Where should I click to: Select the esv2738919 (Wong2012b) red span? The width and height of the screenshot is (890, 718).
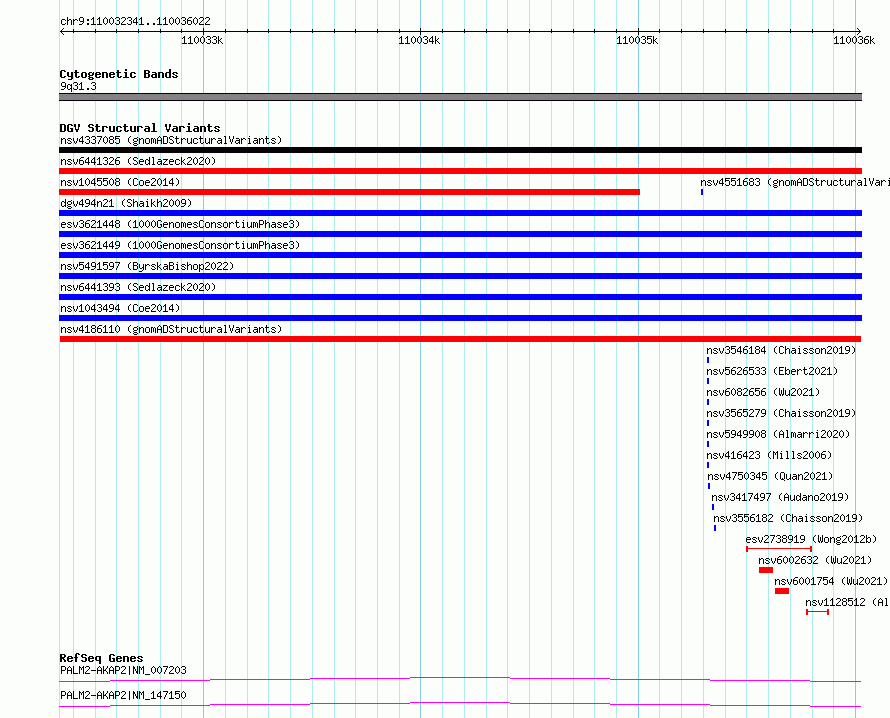(x=779, y=549)
